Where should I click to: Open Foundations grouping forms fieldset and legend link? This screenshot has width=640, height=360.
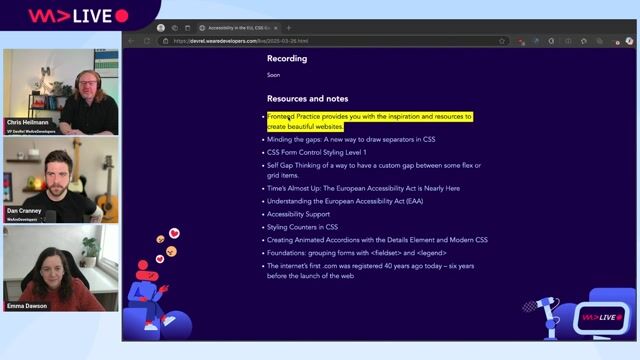357,253
